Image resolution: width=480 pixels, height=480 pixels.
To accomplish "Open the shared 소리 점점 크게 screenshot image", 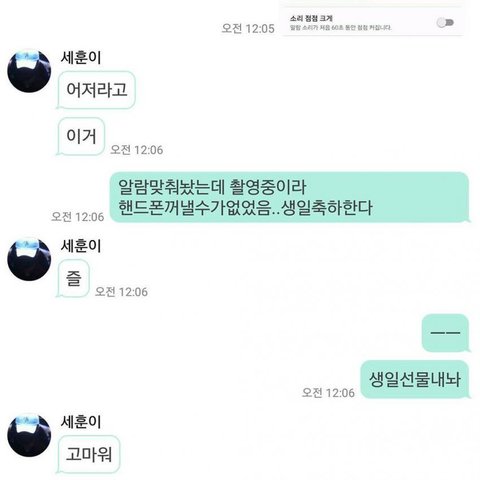I will [x=371, y=18].
